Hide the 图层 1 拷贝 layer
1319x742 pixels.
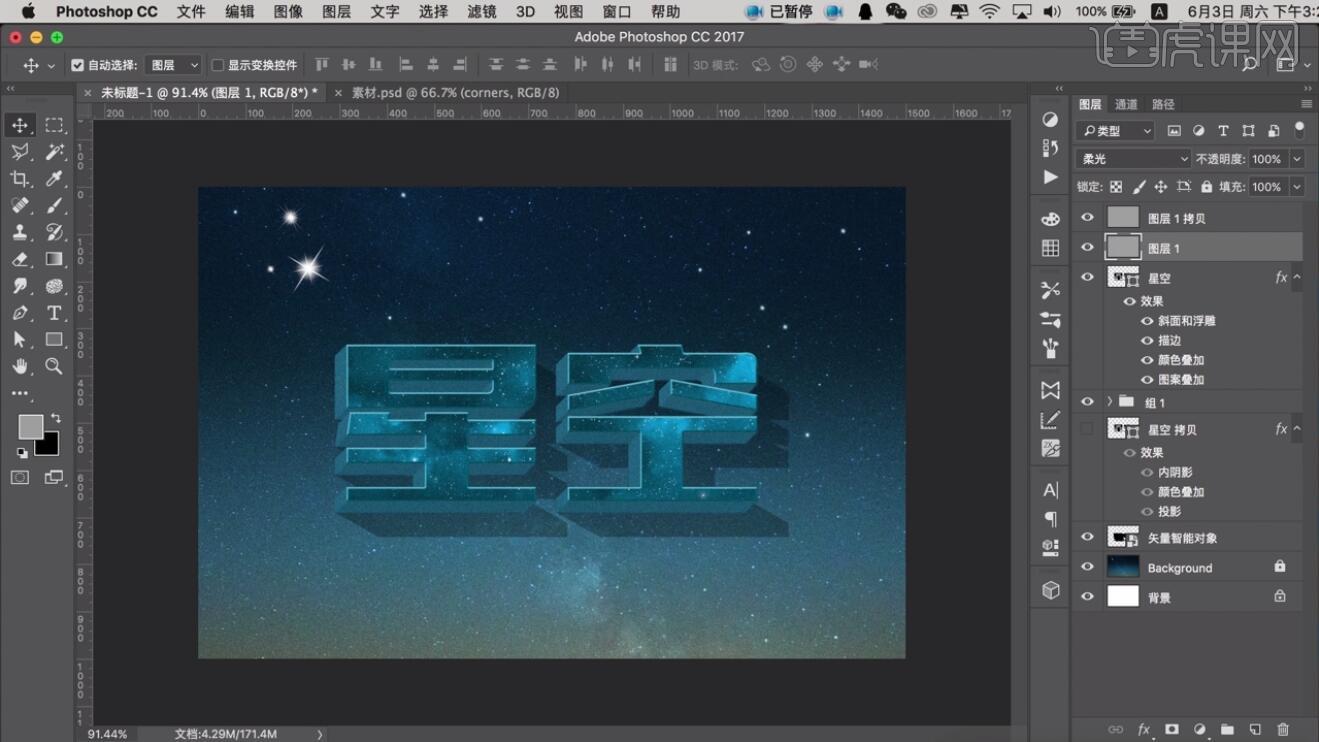coord(1087,217)
